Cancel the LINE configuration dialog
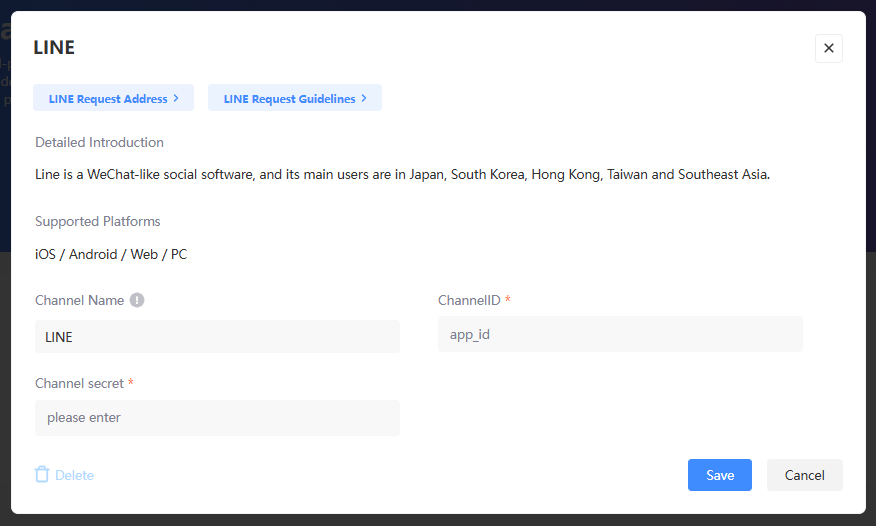The width and height of the screenshot is (876, 526). (x=804, y=475)
